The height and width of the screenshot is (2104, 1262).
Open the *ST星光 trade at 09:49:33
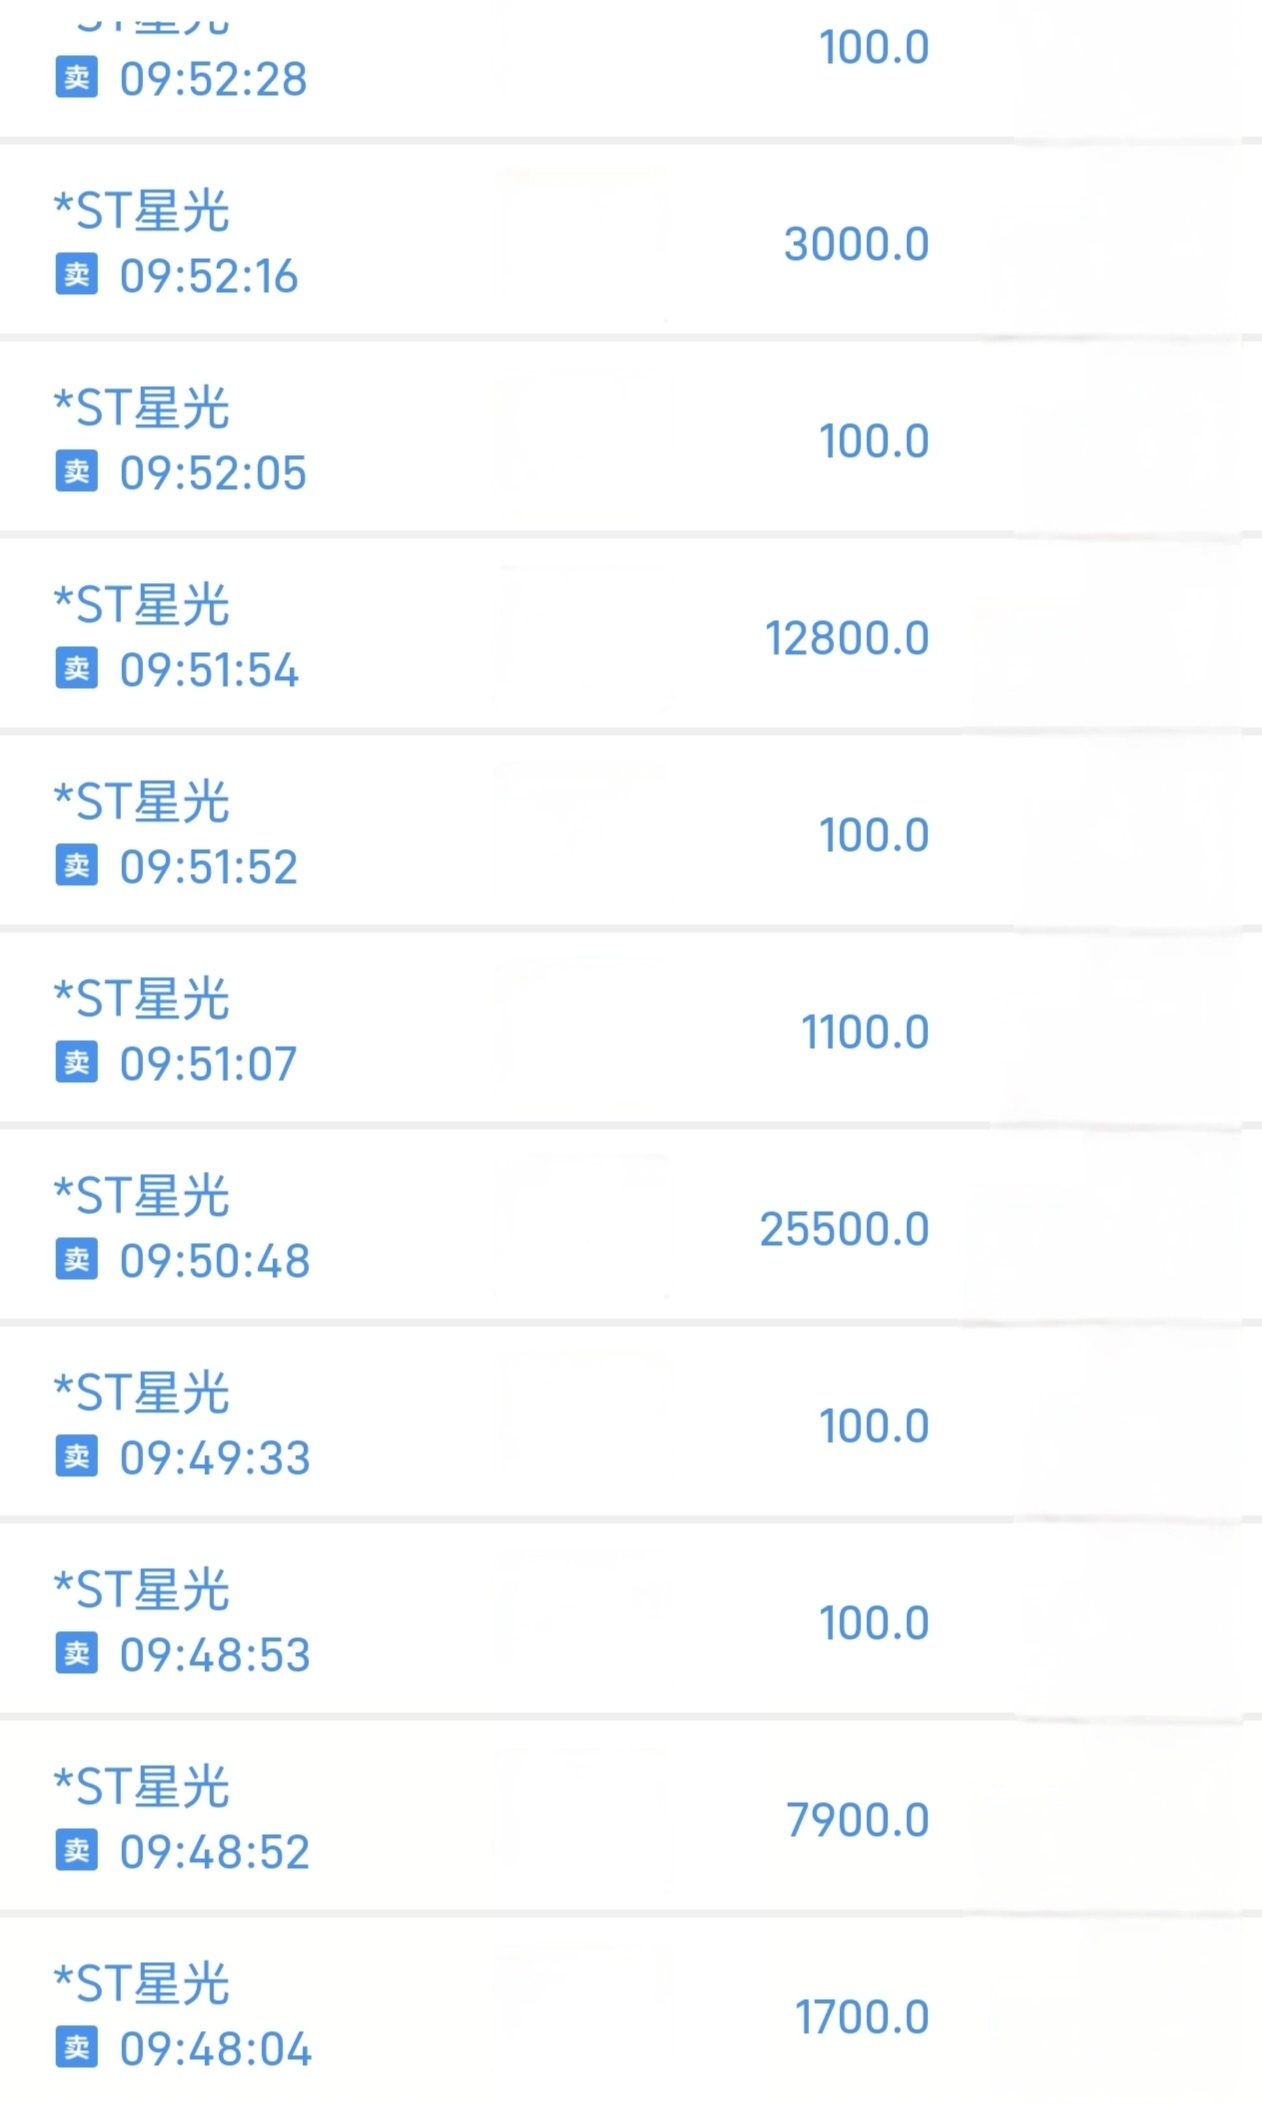tap(631, 1423)
